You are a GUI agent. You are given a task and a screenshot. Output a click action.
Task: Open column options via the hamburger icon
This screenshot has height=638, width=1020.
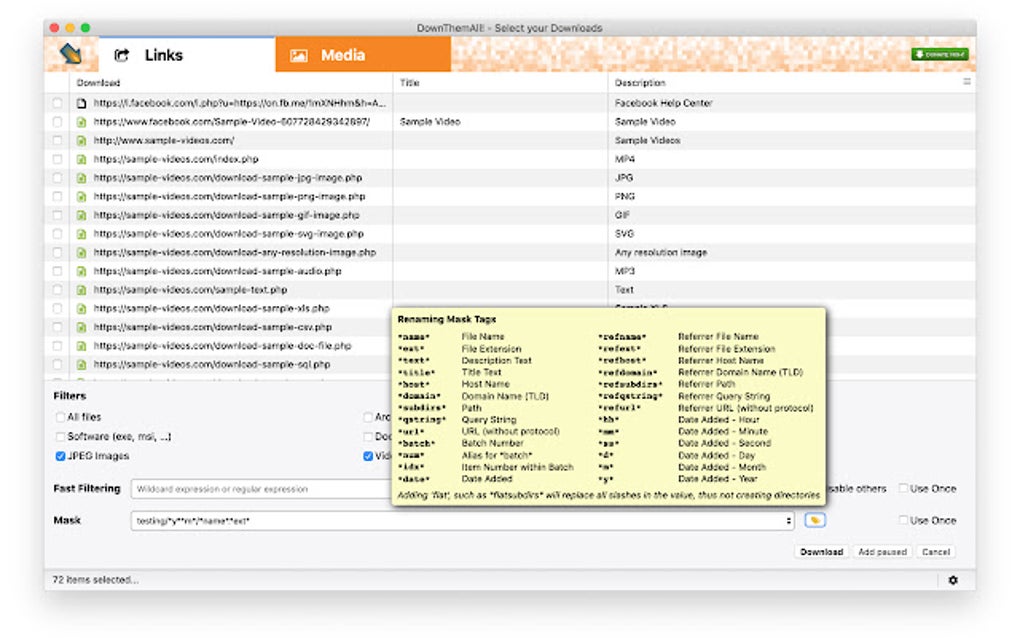click(x=965, y=83)
